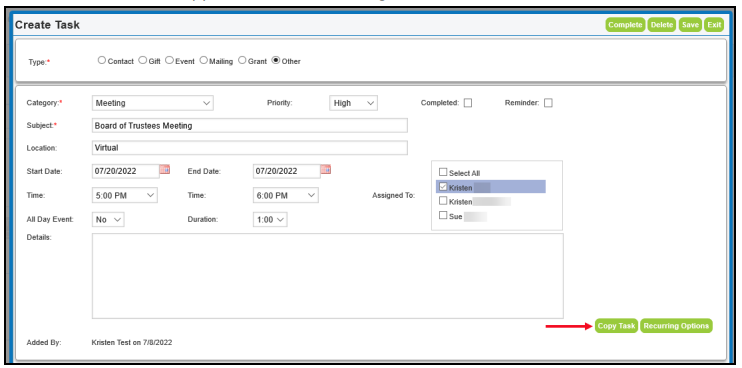
Task: Select the Grant type radio button
Action: [241, 61]
